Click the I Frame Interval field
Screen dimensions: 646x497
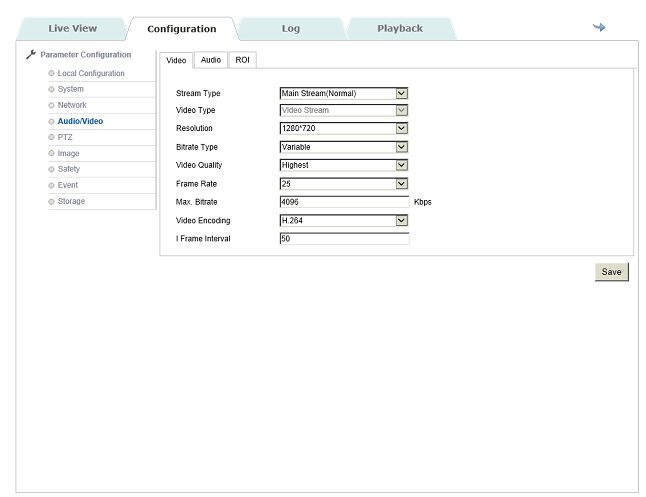pos(344,239)
